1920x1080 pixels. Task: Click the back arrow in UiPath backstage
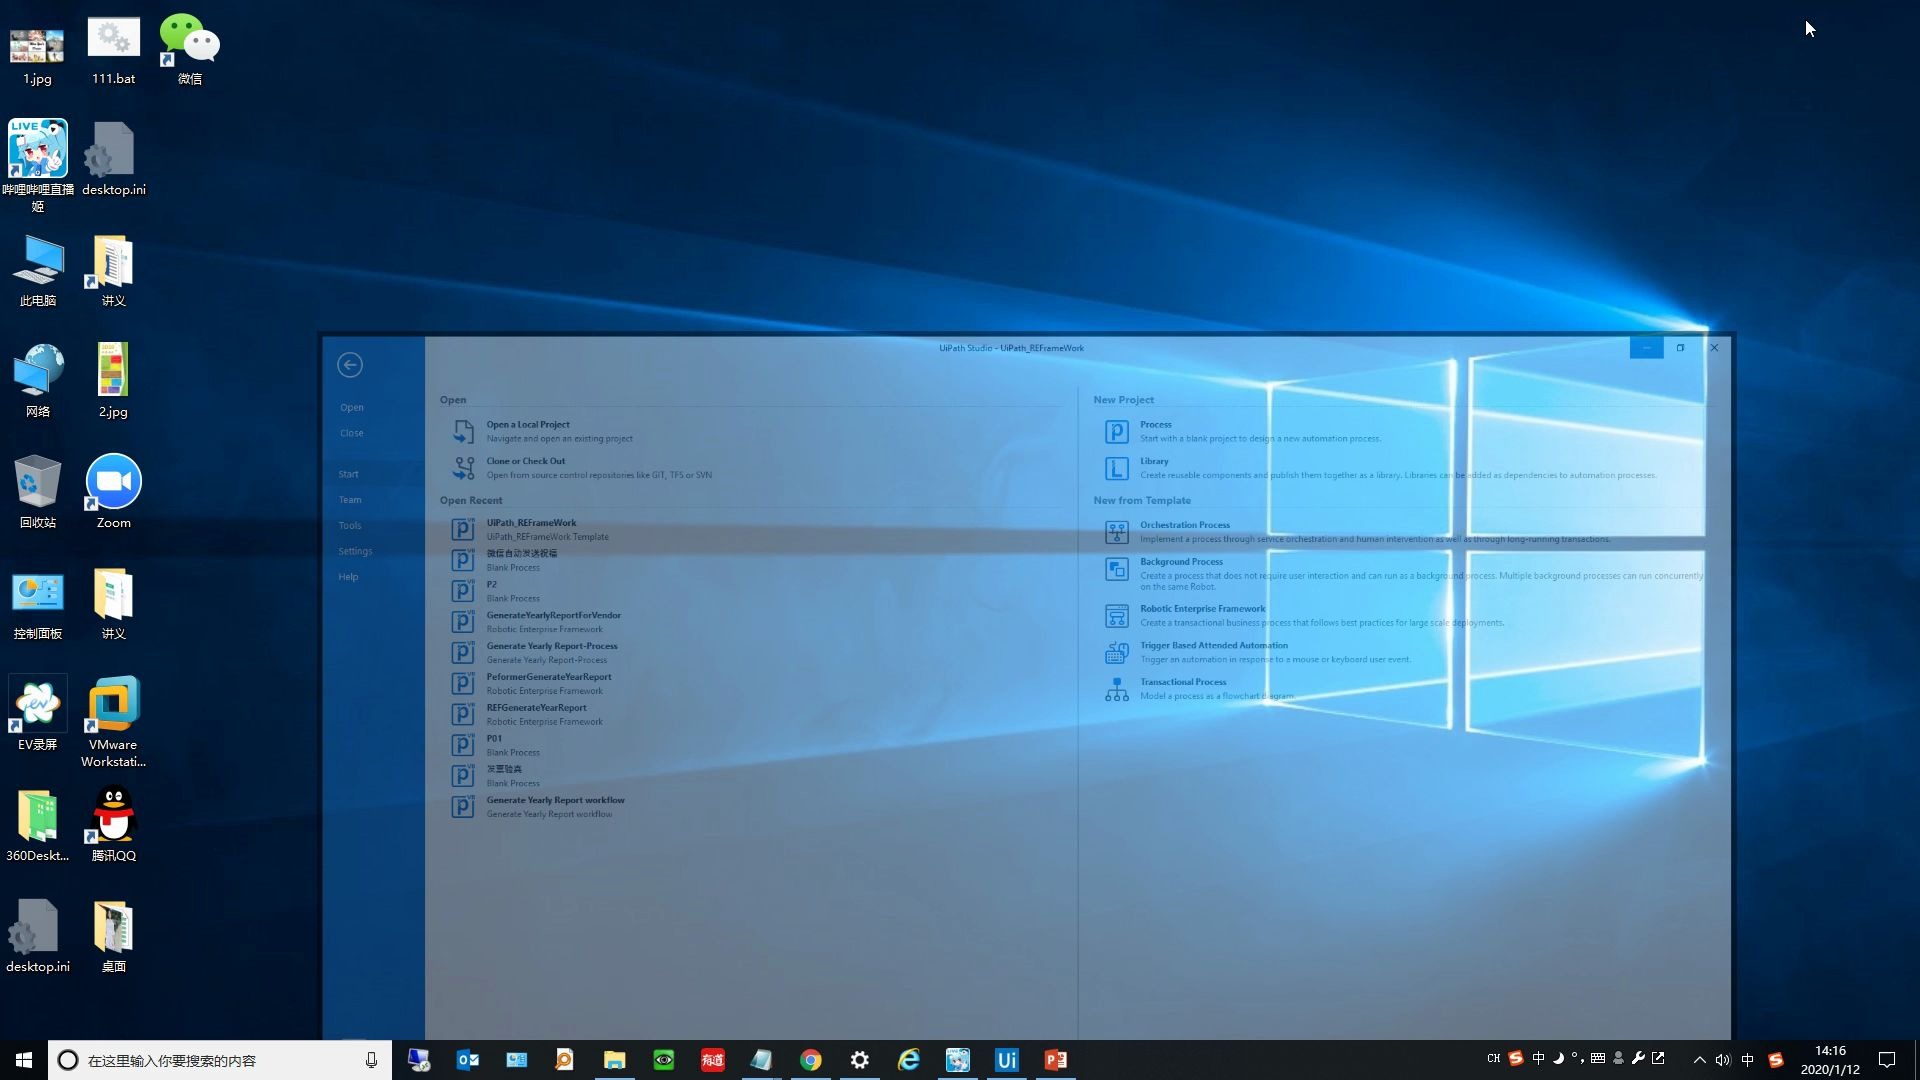pos(349,365)
